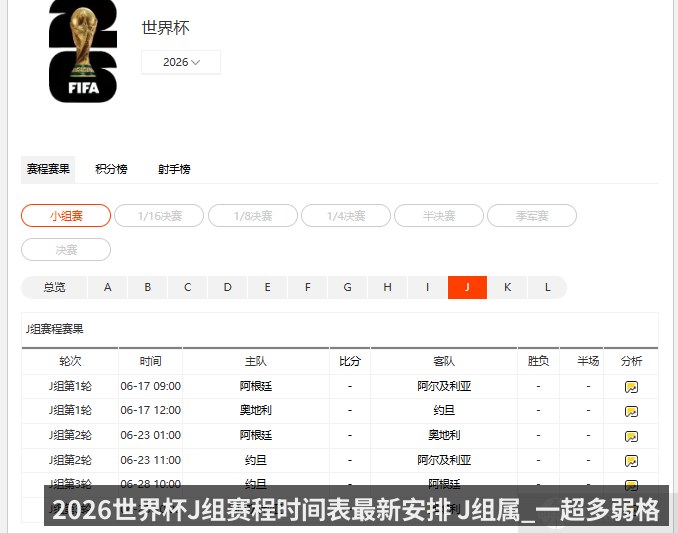Select the highlighted group J tab
The height and width of the screenshot is (533, 678).
click(x=467, y=287)
